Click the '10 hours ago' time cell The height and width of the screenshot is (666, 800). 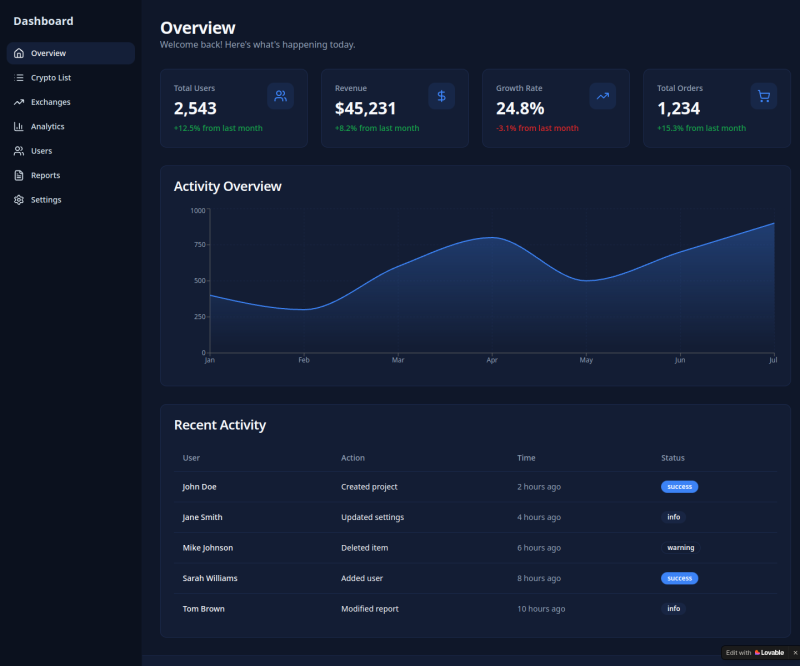tap(541, 609)
